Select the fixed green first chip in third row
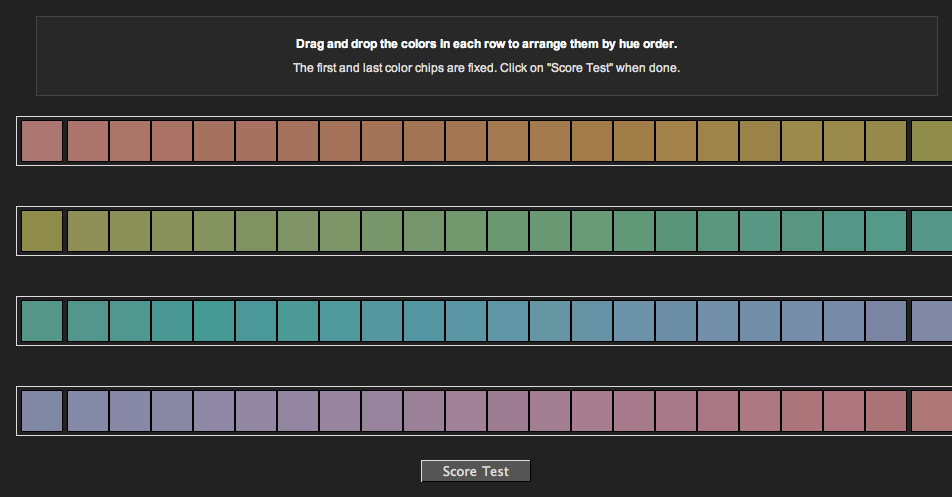Screen dimensions: 952x497 click(42, 320)
